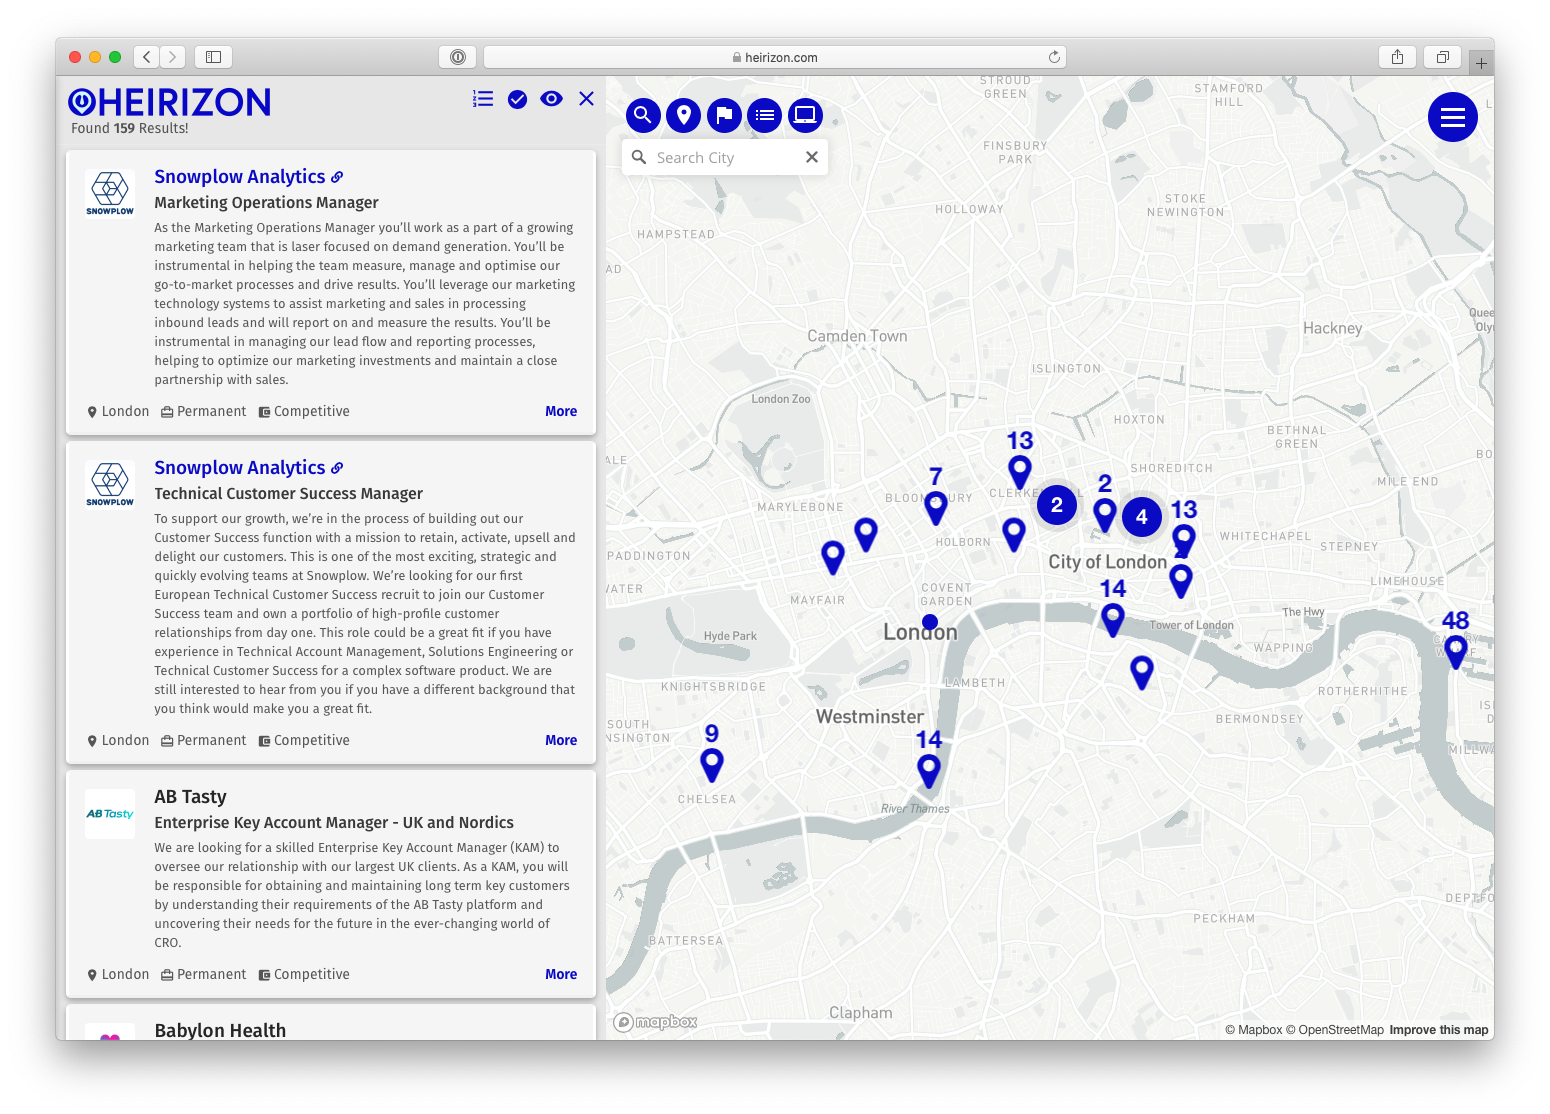1550x1114 pixels.
Task: Close the results panel with the X
Action: (586, 99)
